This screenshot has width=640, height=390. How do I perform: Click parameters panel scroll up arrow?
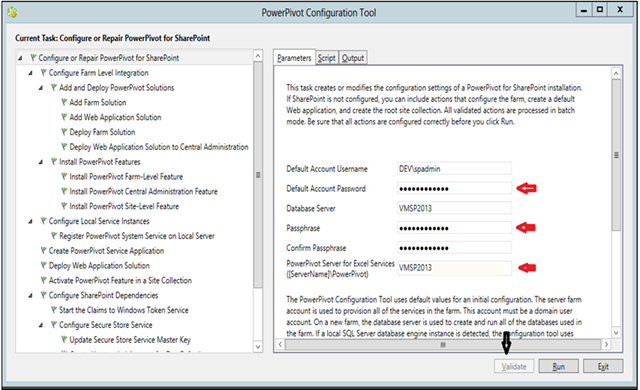click(x=616, y=73)
